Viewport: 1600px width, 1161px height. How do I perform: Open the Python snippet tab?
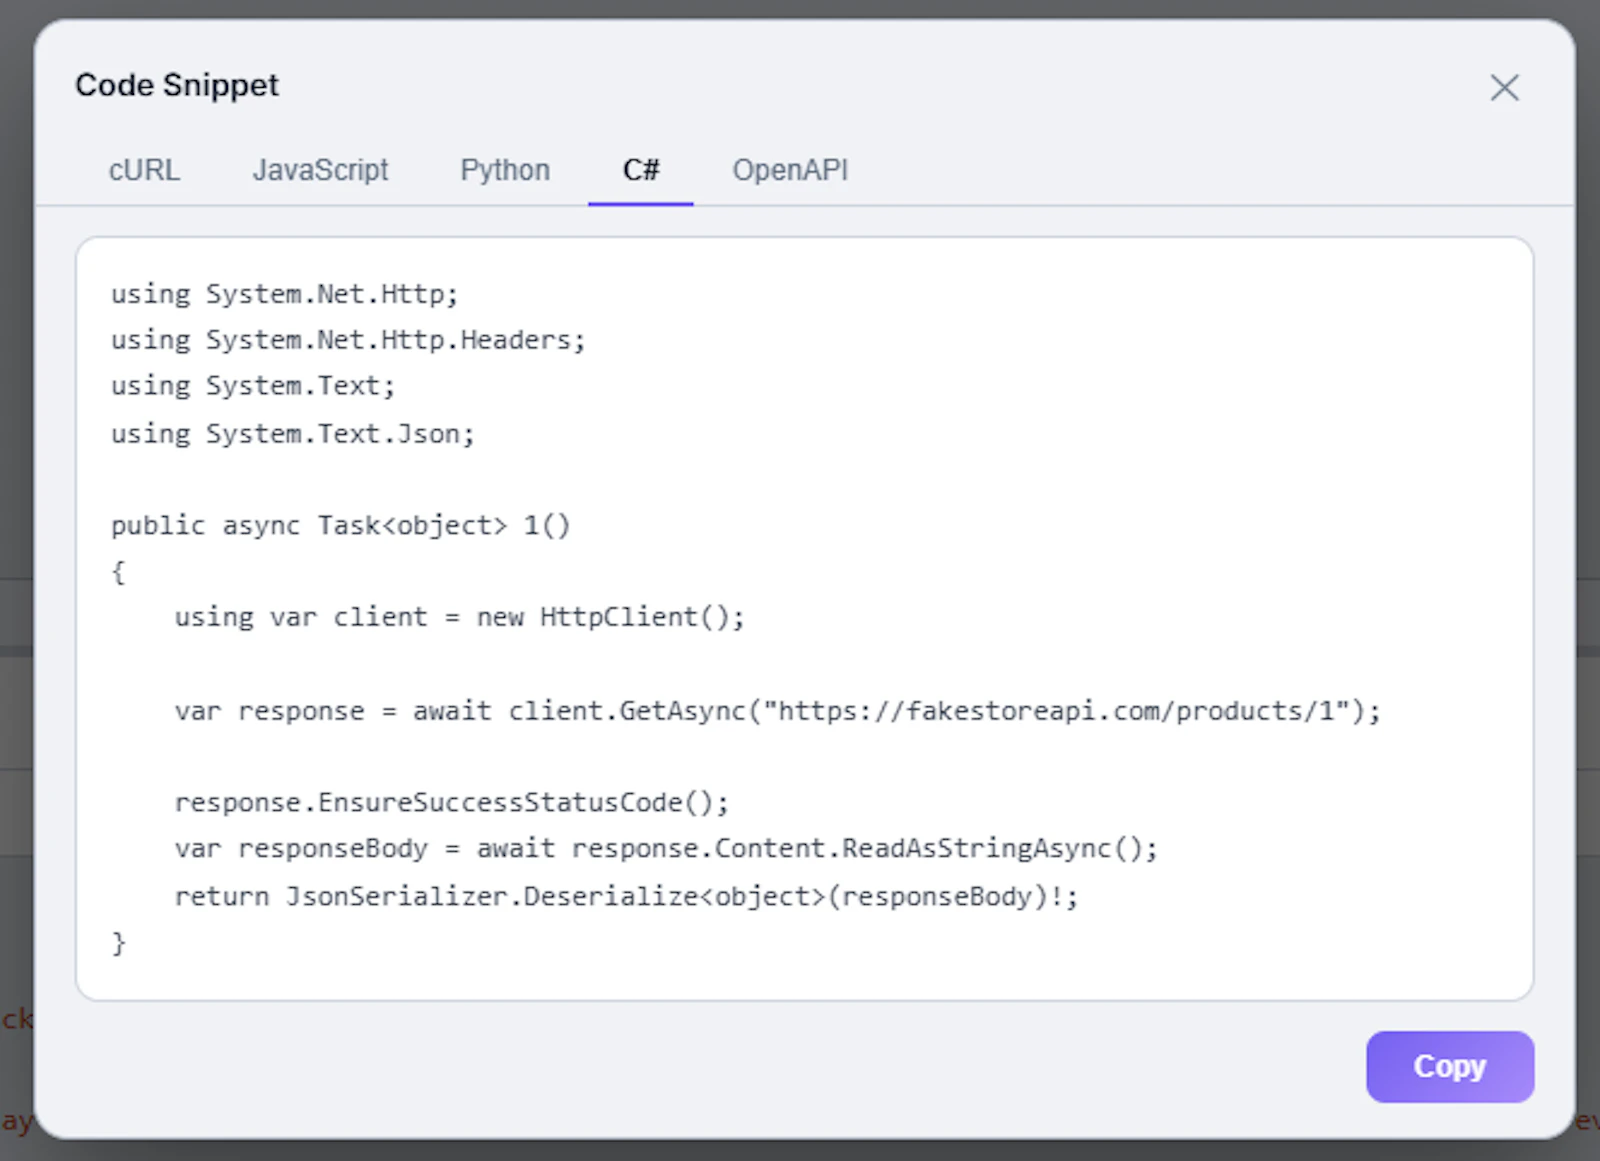505,170
